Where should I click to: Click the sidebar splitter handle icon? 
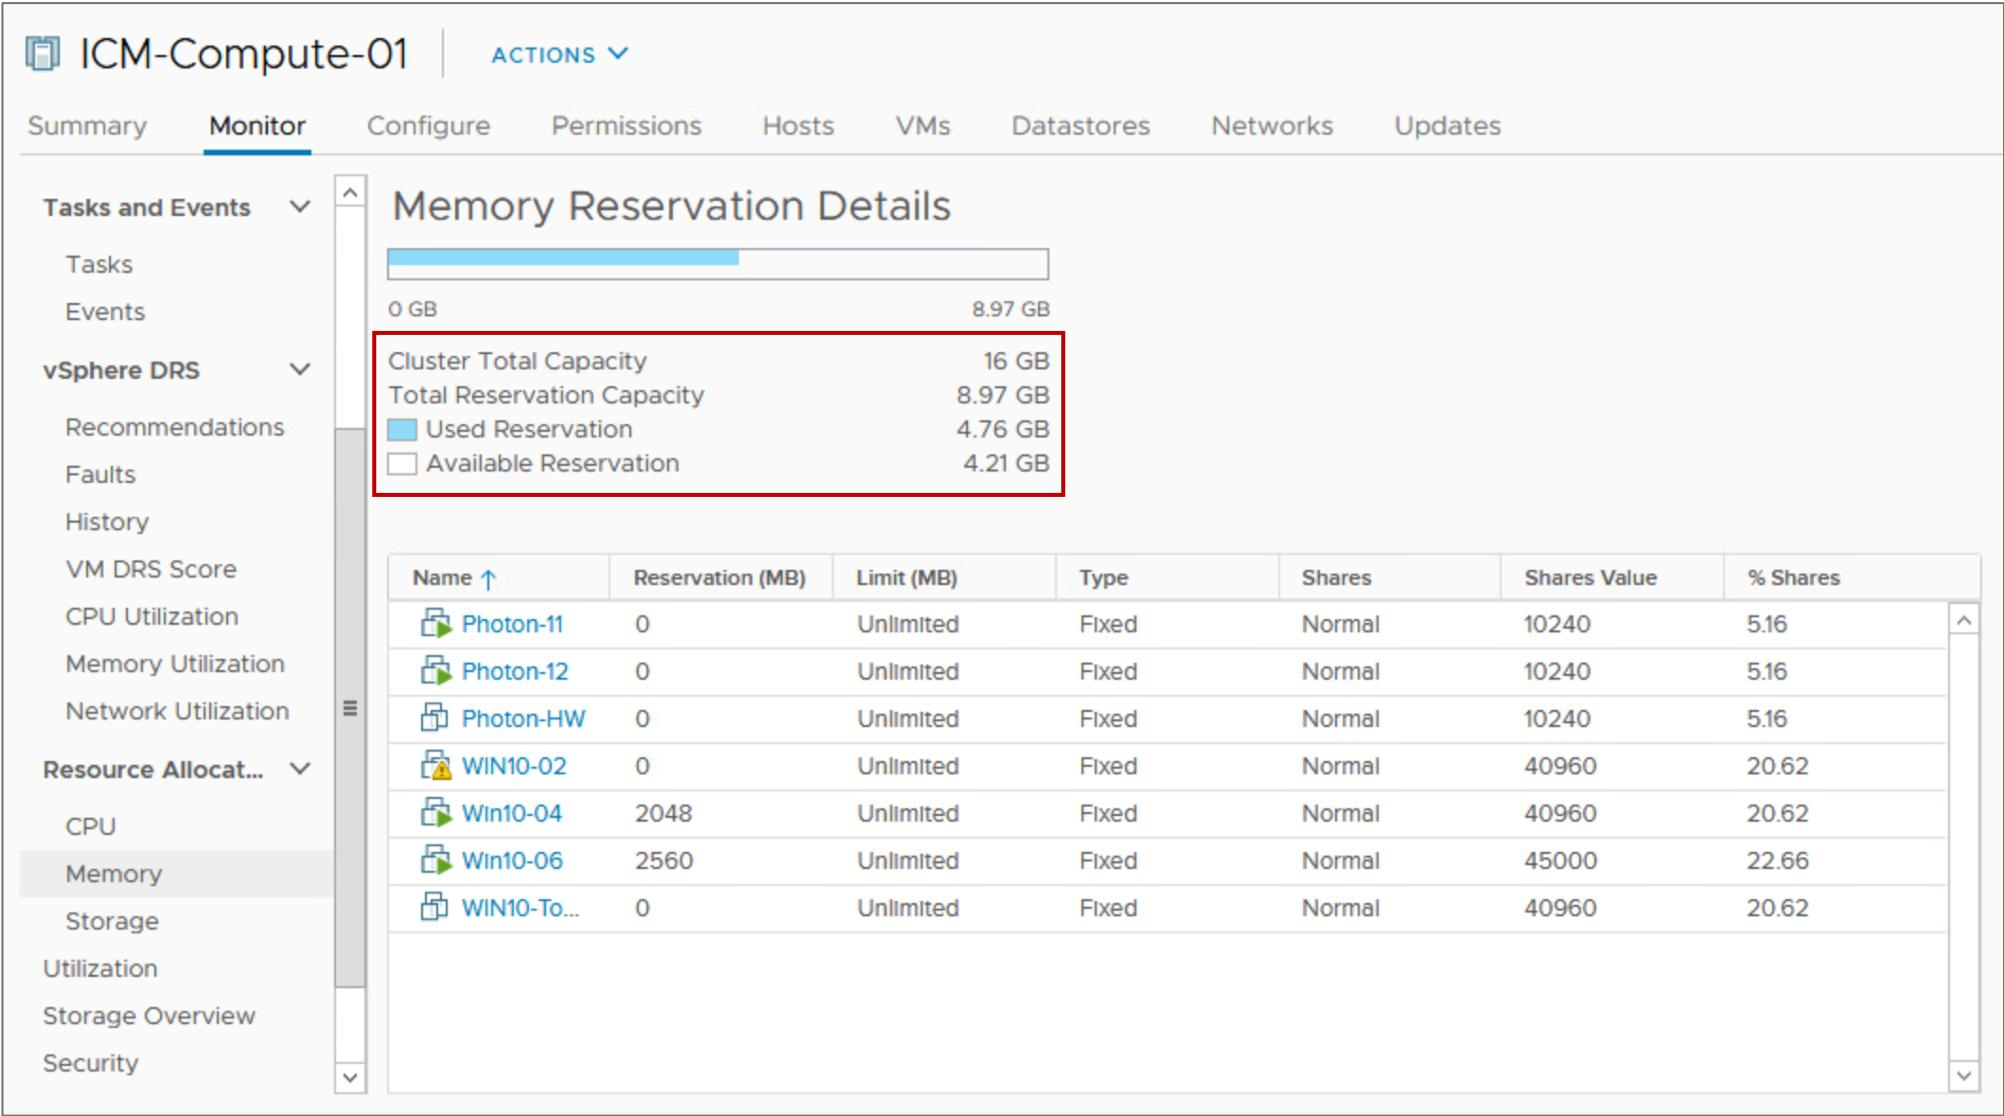(x=350, y=708)
